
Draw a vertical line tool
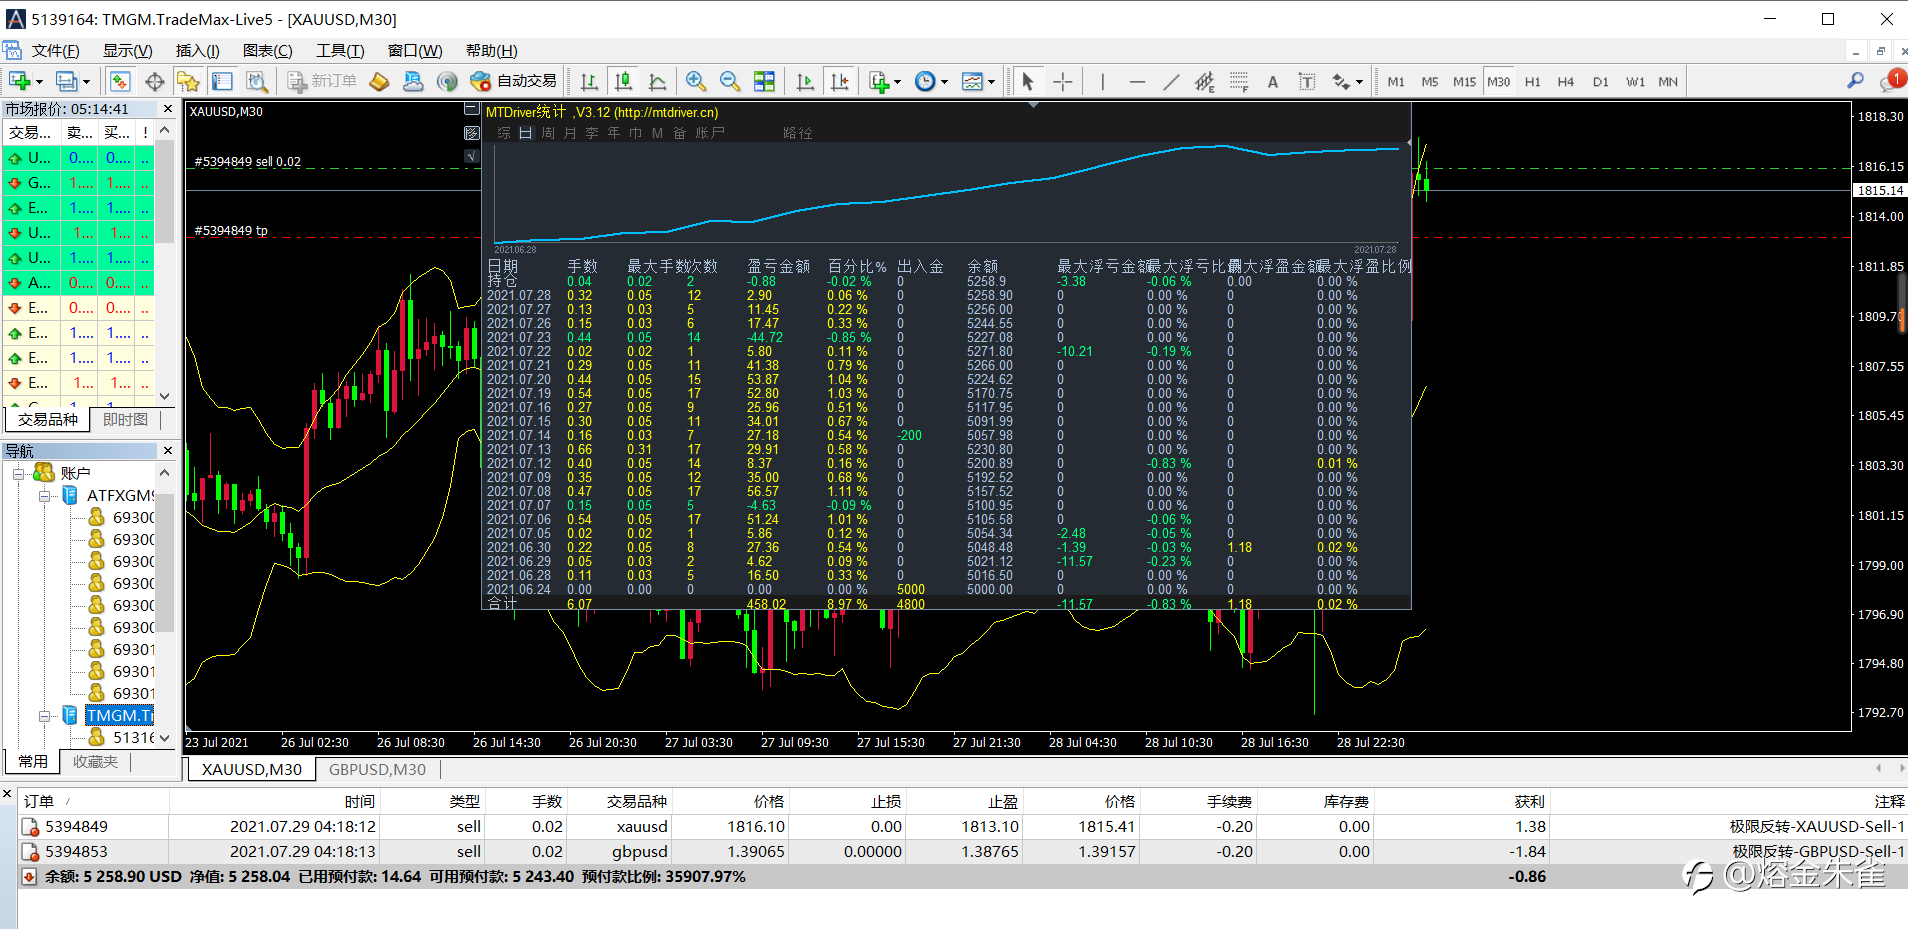(x=1102, y=82)
